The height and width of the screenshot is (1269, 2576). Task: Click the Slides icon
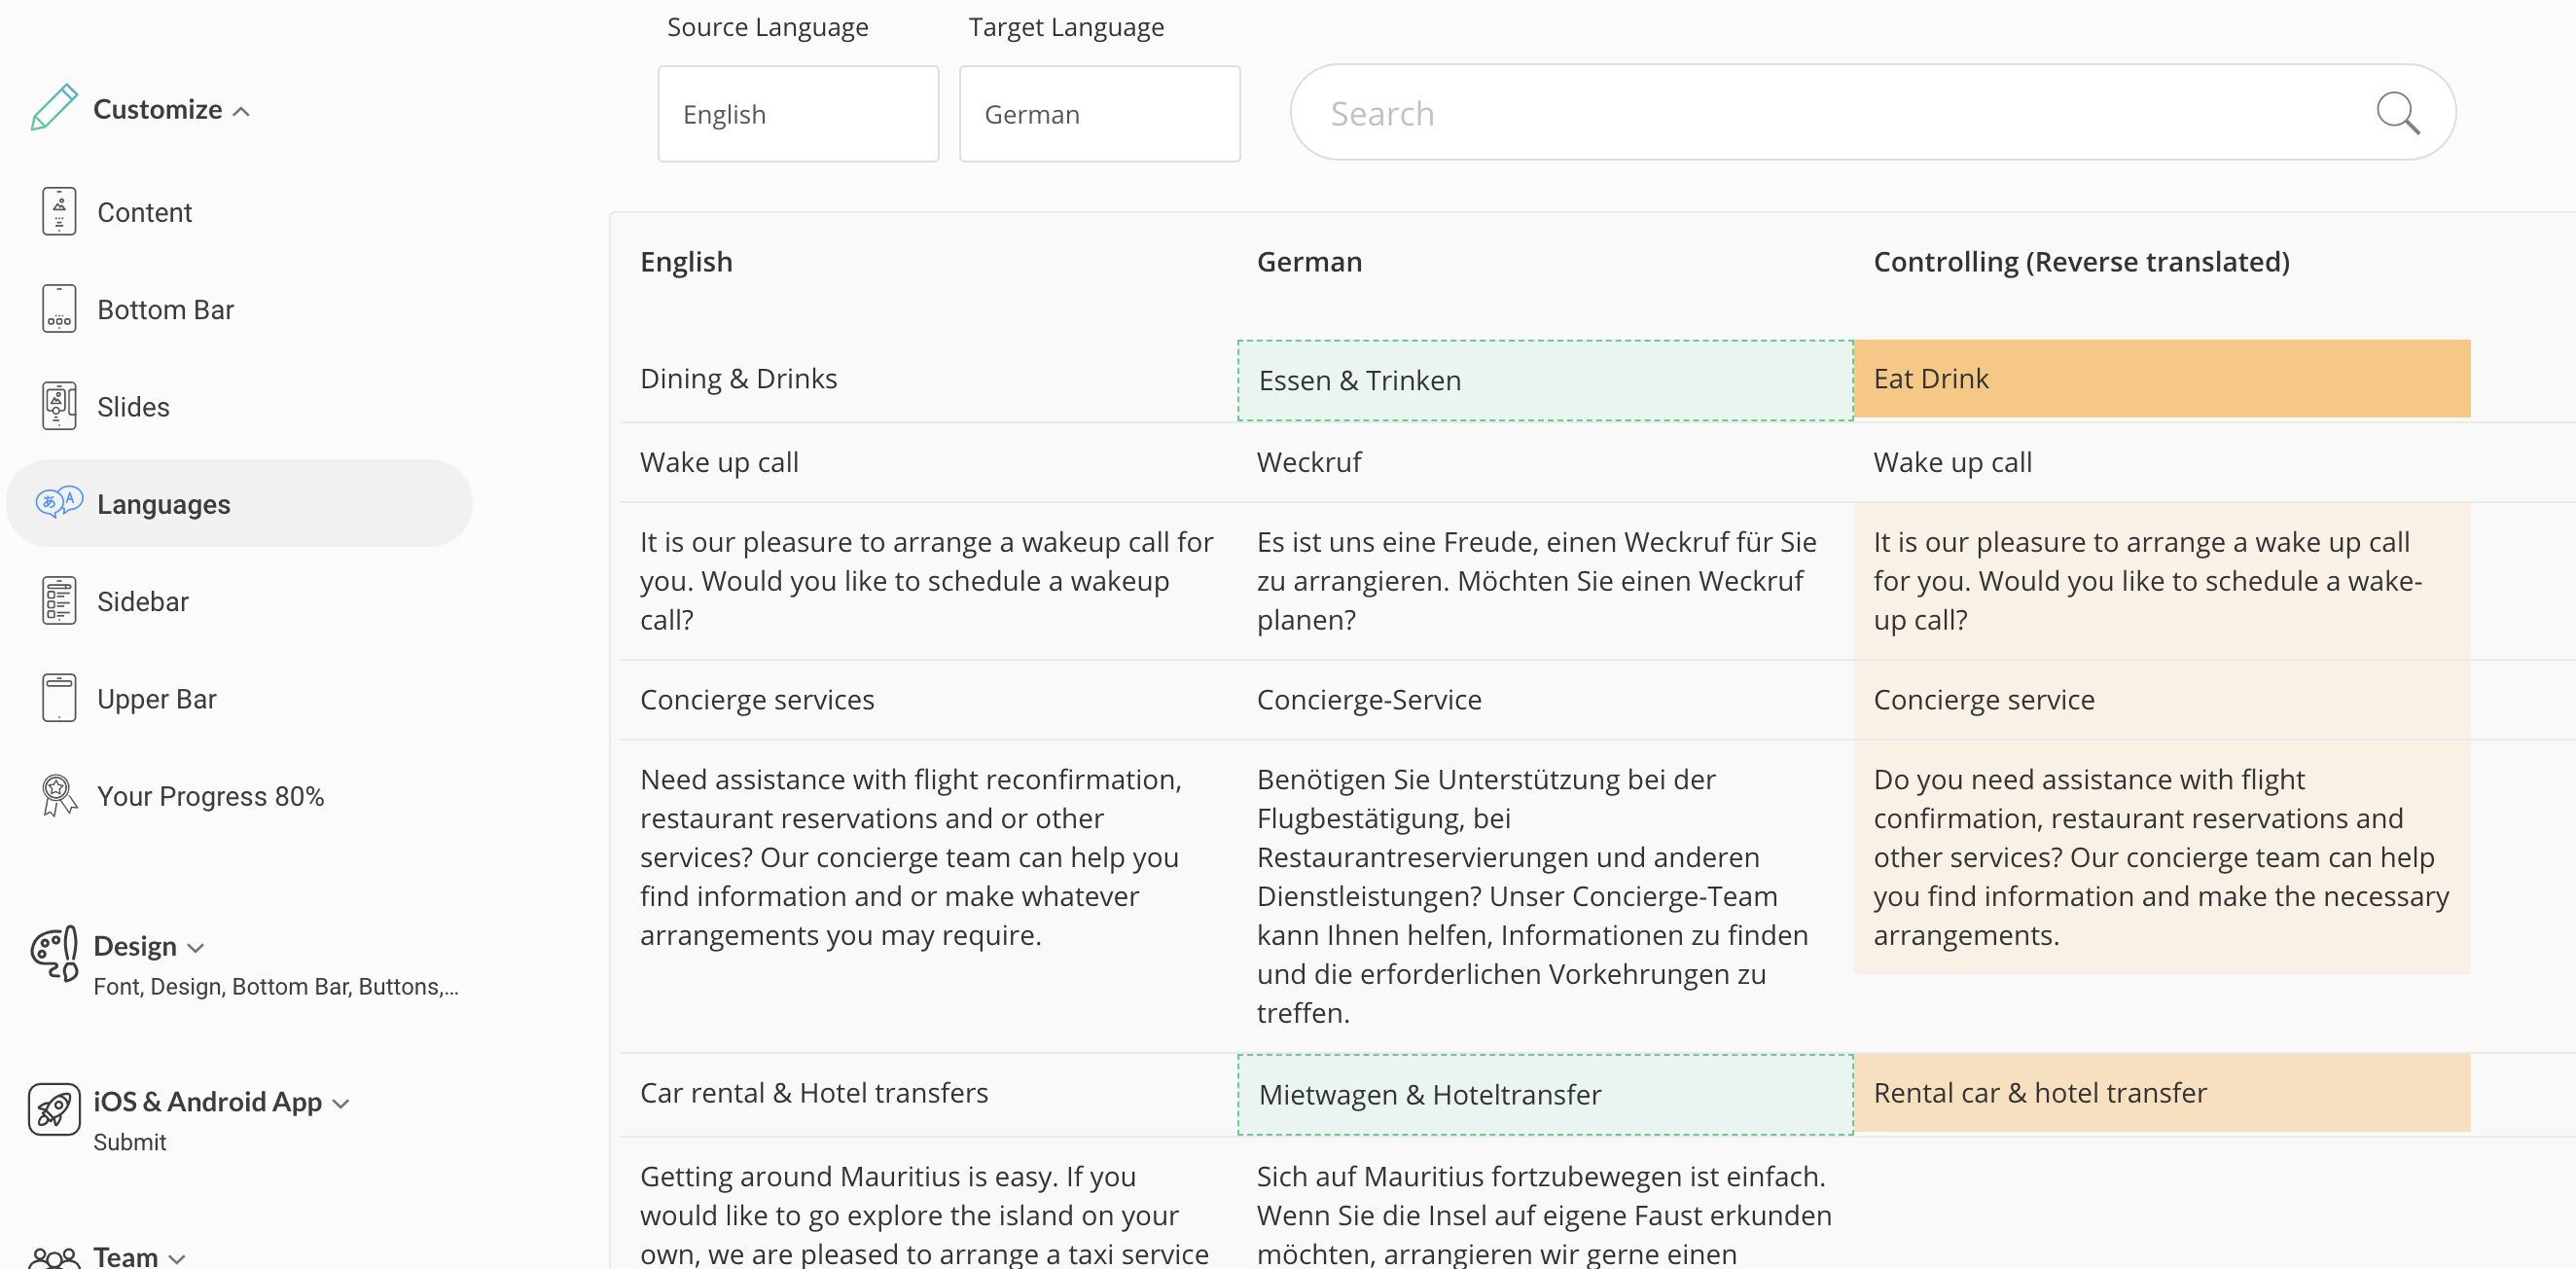coord(59,406)
